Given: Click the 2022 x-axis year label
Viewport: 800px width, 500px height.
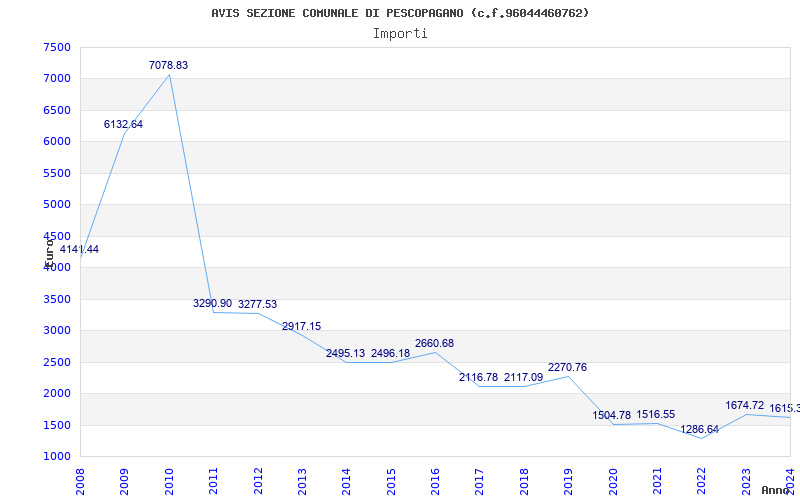Looking at the screenshot, I should point(701,480).
